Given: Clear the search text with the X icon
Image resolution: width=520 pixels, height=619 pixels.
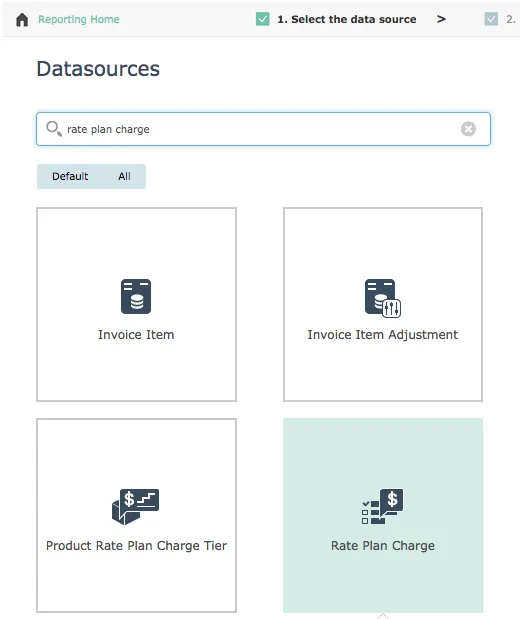Looking at the screenshot, I should (468, 129).
